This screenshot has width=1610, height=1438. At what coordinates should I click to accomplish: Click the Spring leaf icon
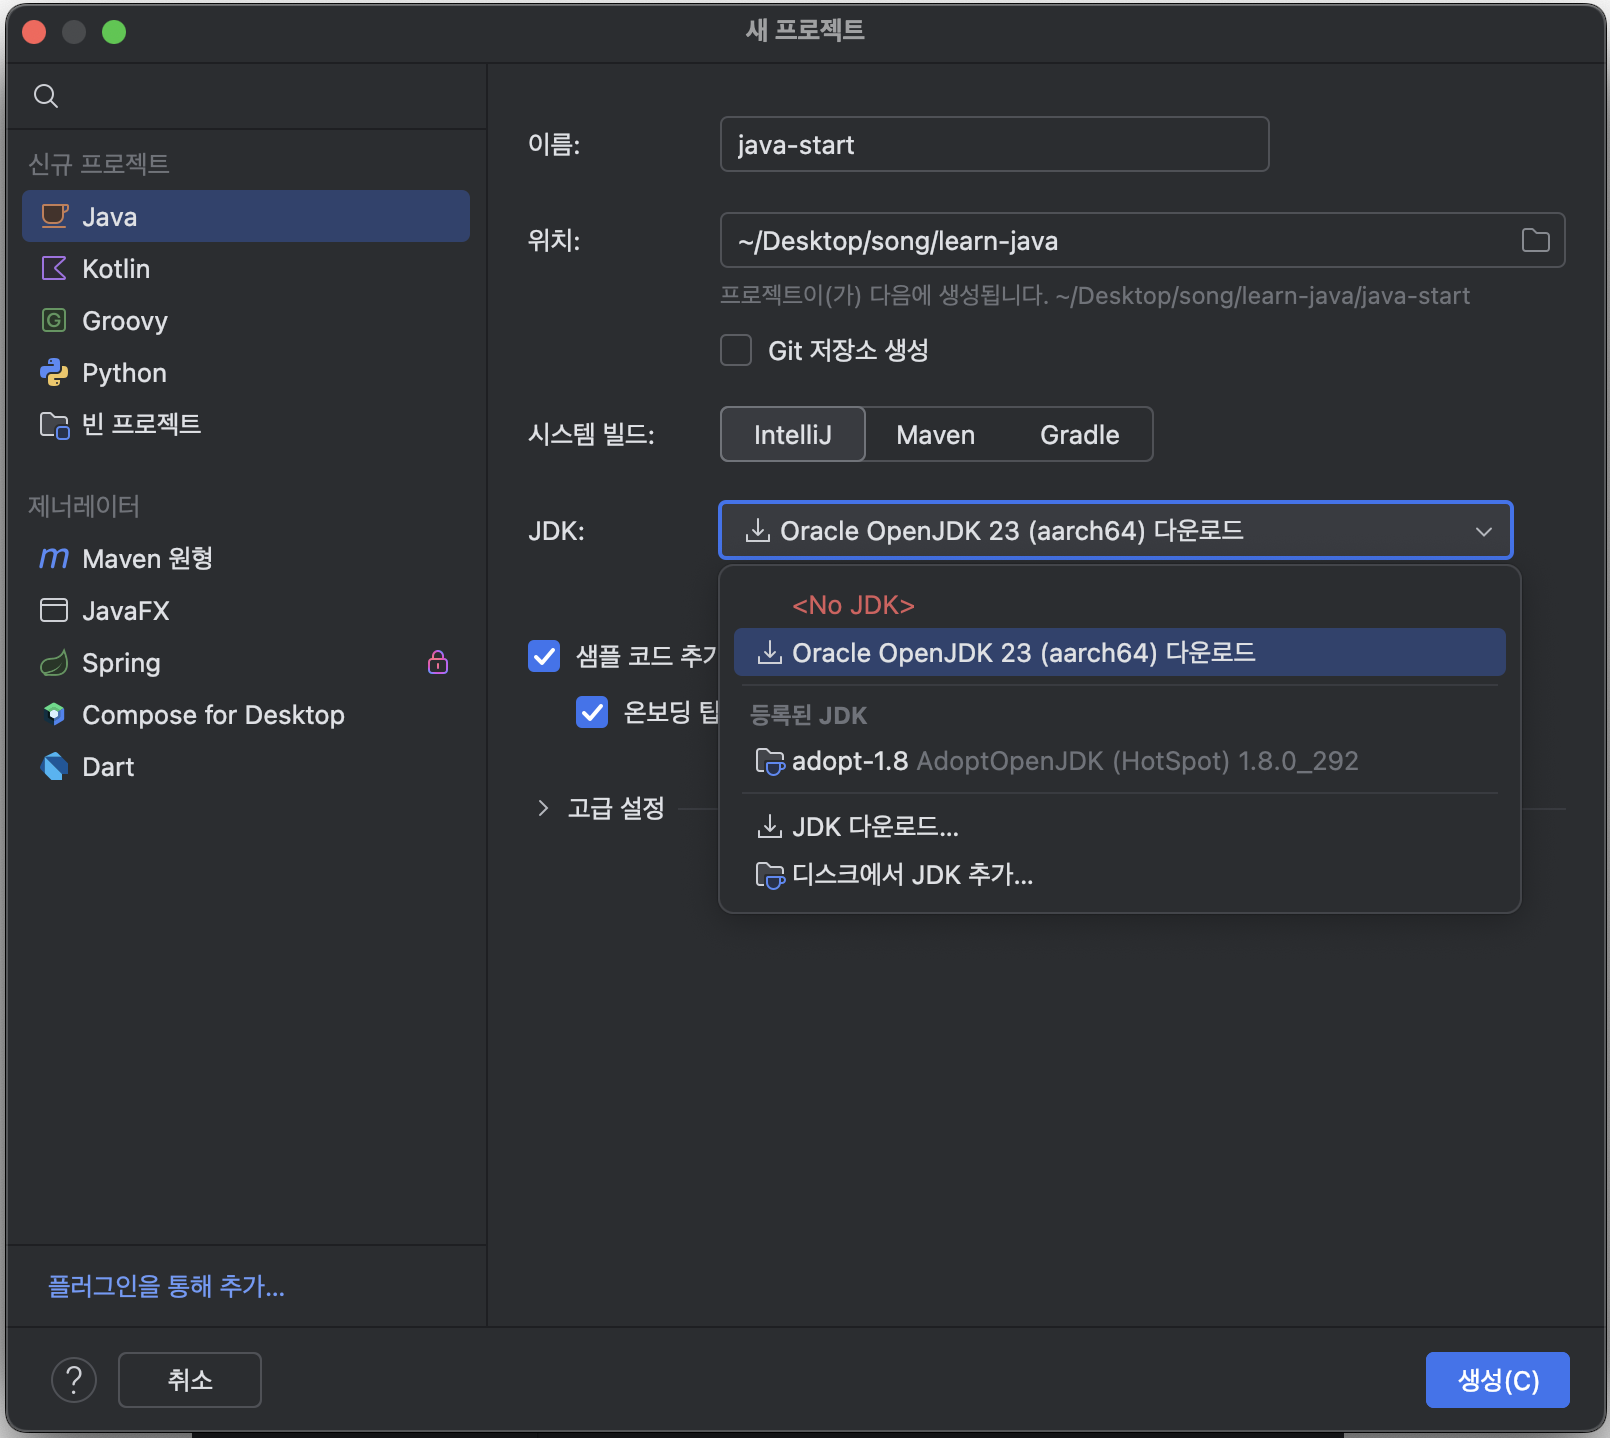(x=54, y=662)
